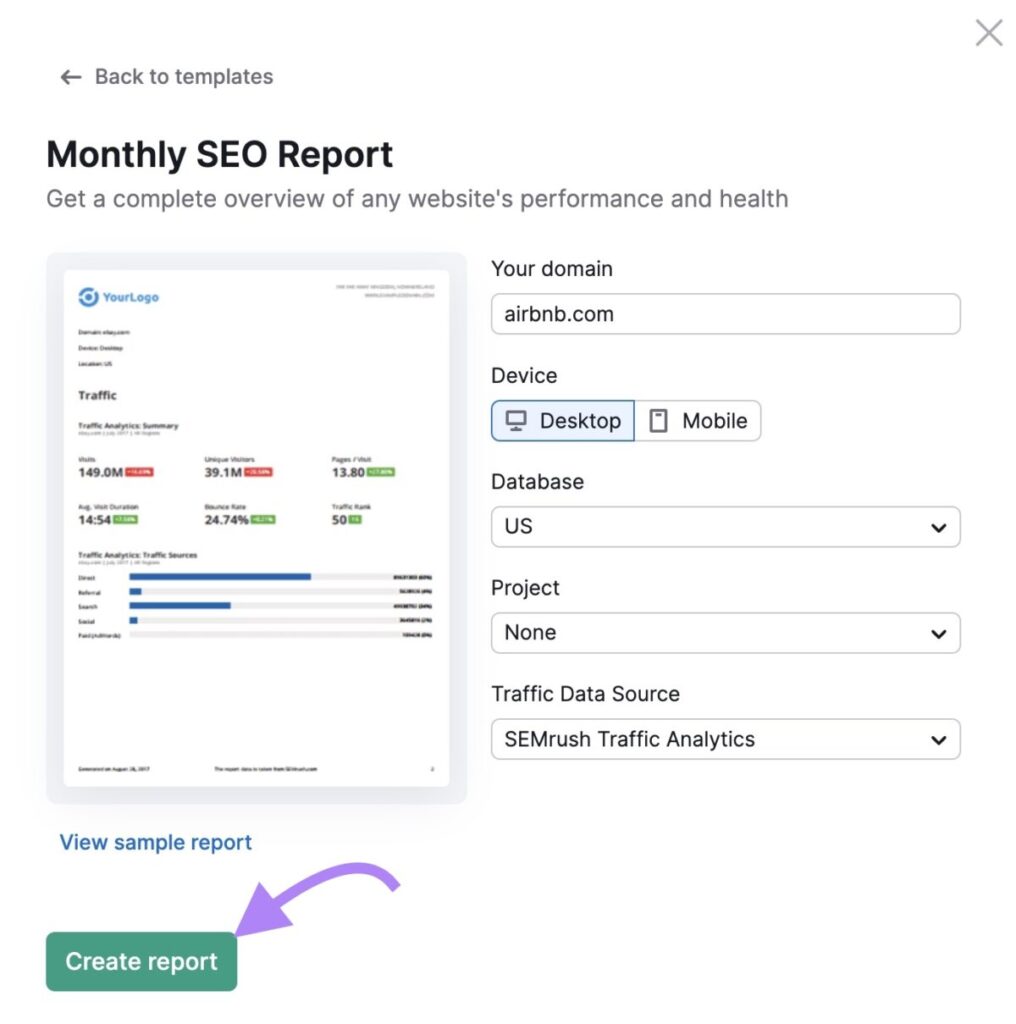Click the 'Your domain' input field

(725, 314)
